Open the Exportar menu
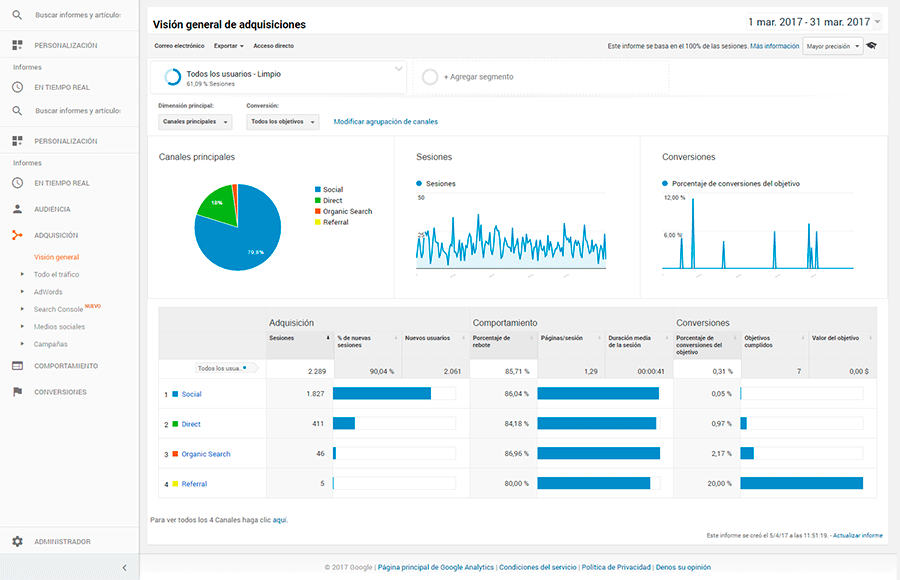Screen dimensions: 900x580 point(228,46)
